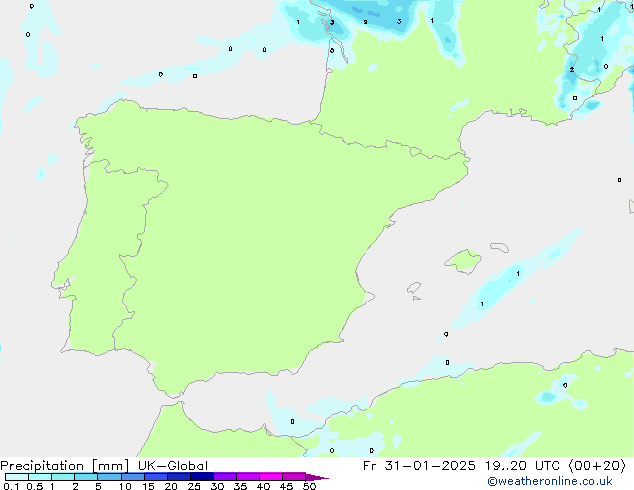Click the '0.1' legend scale label

click(x=11, y=486)
